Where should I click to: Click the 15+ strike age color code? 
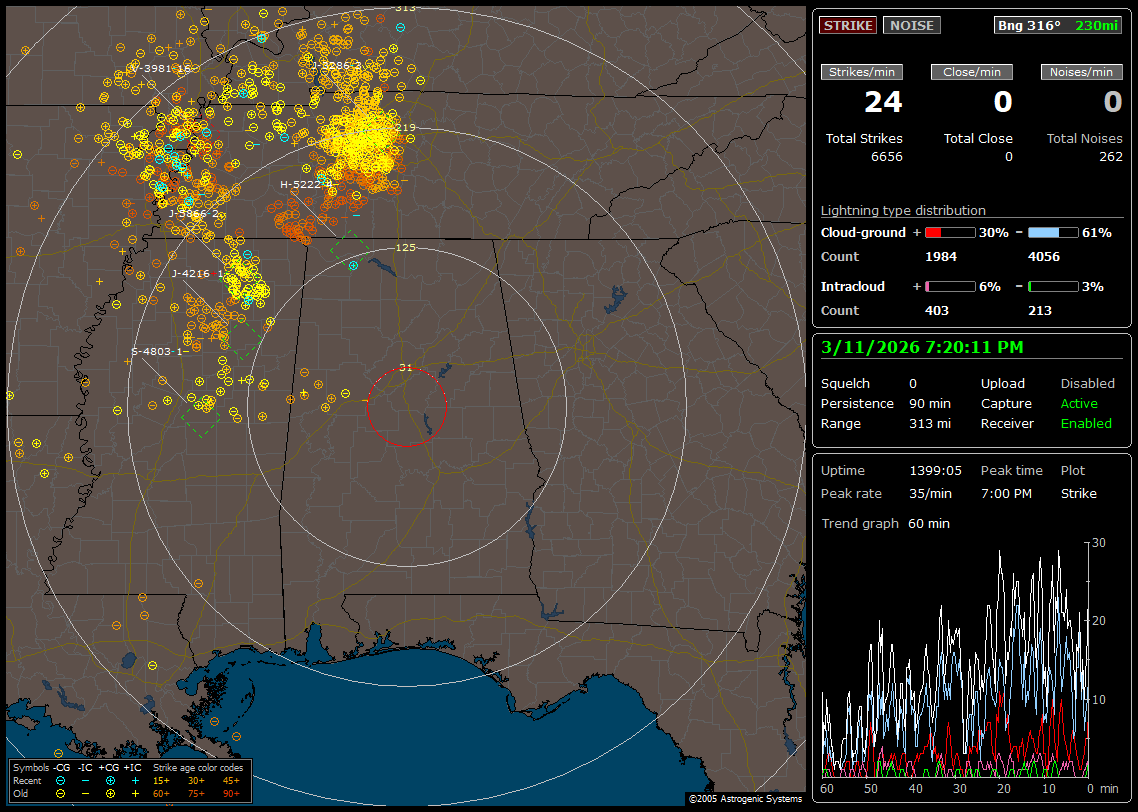(161, 780)
